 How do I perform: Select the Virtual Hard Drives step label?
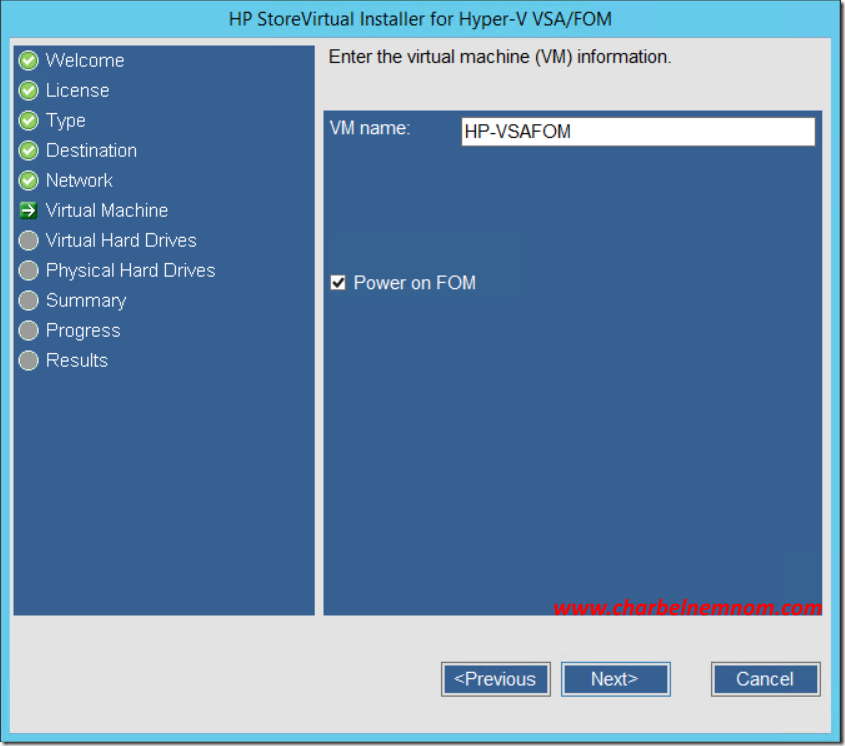pos(121,240)
